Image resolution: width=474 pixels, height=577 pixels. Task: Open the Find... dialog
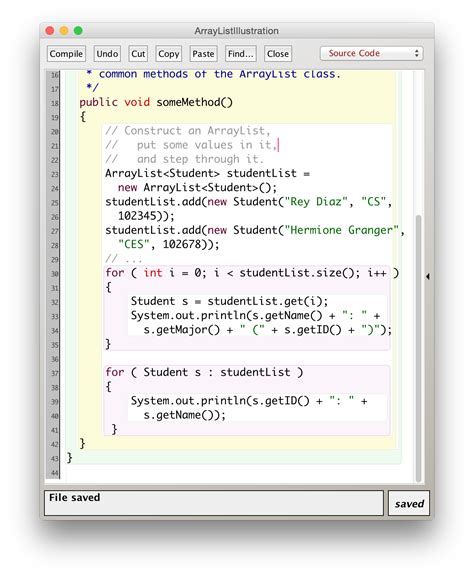[x=241, y=54]
